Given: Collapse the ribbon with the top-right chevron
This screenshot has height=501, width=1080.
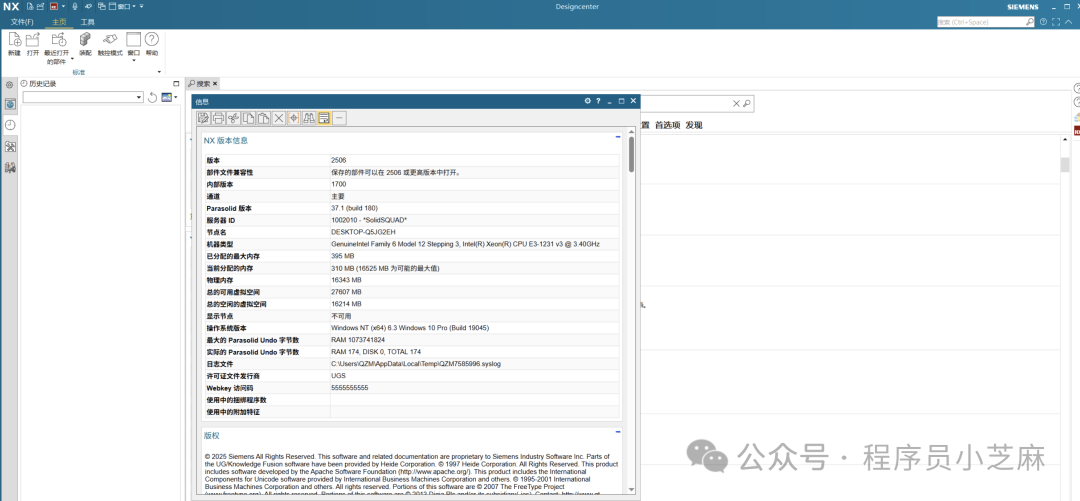Looking at the screenshot, I should pos(1066,22).
